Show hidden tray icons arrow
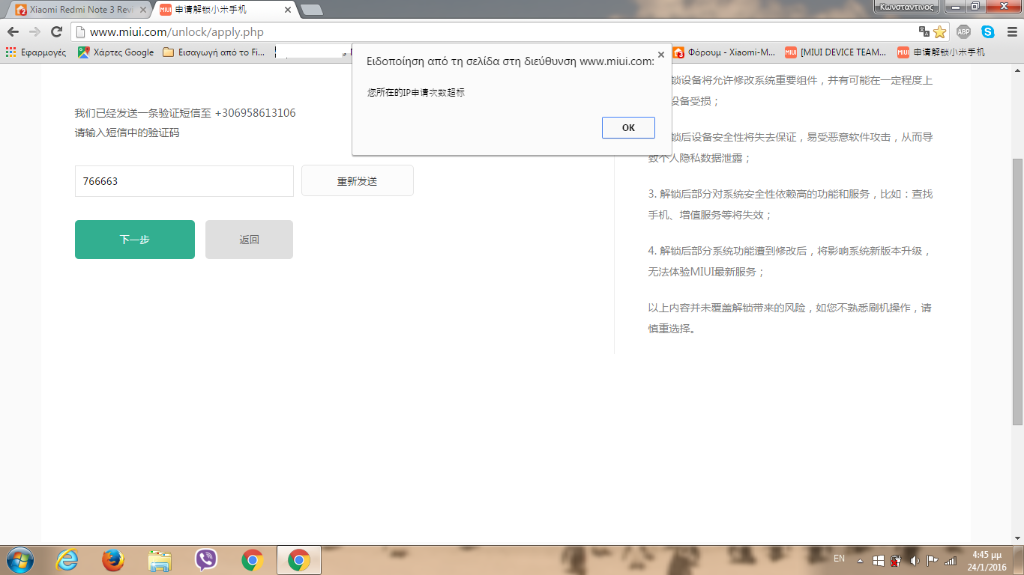Viewport: 1024px width, 575px height. (x=860, y=561)
